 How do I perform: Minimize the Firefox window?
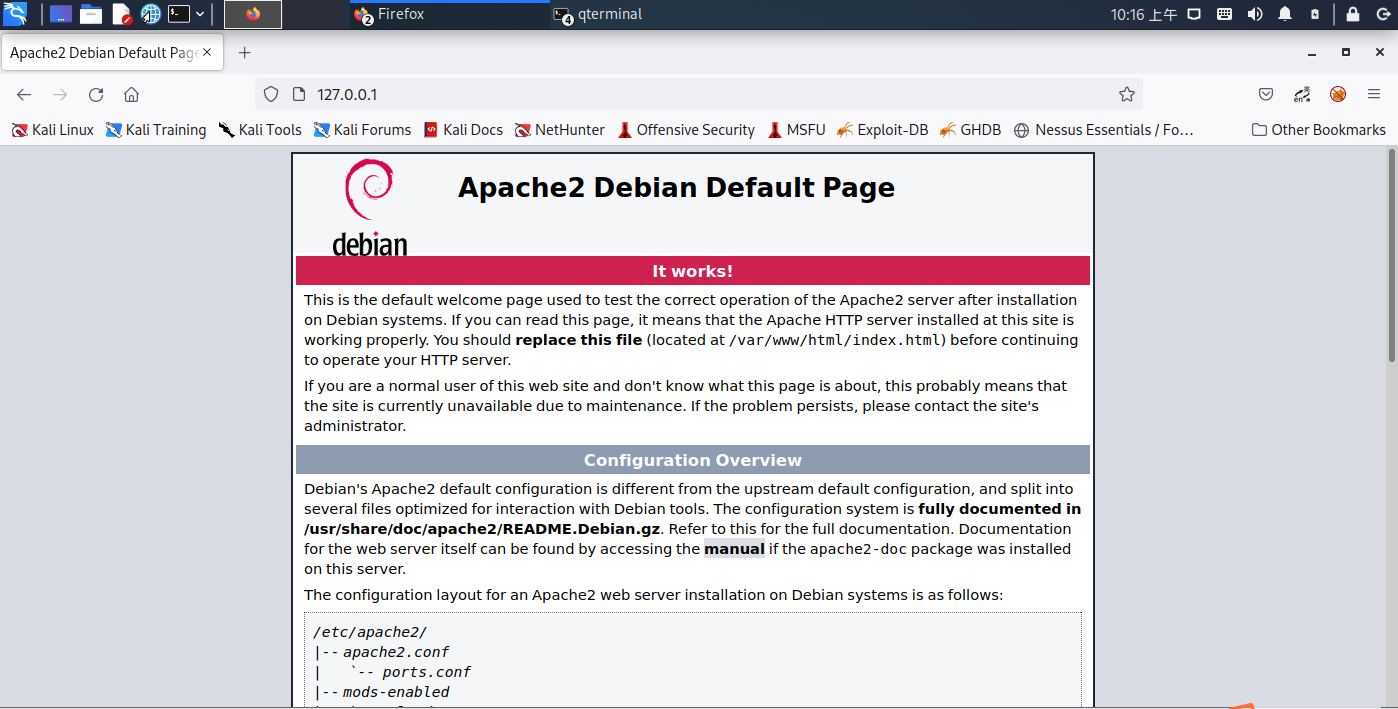point(1312,52)
